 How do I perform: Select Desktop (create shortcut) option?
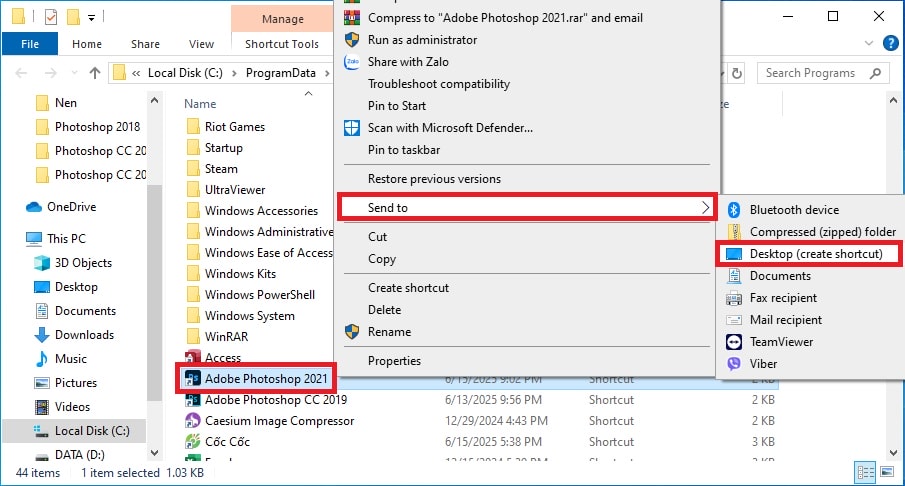coord(810,254)
